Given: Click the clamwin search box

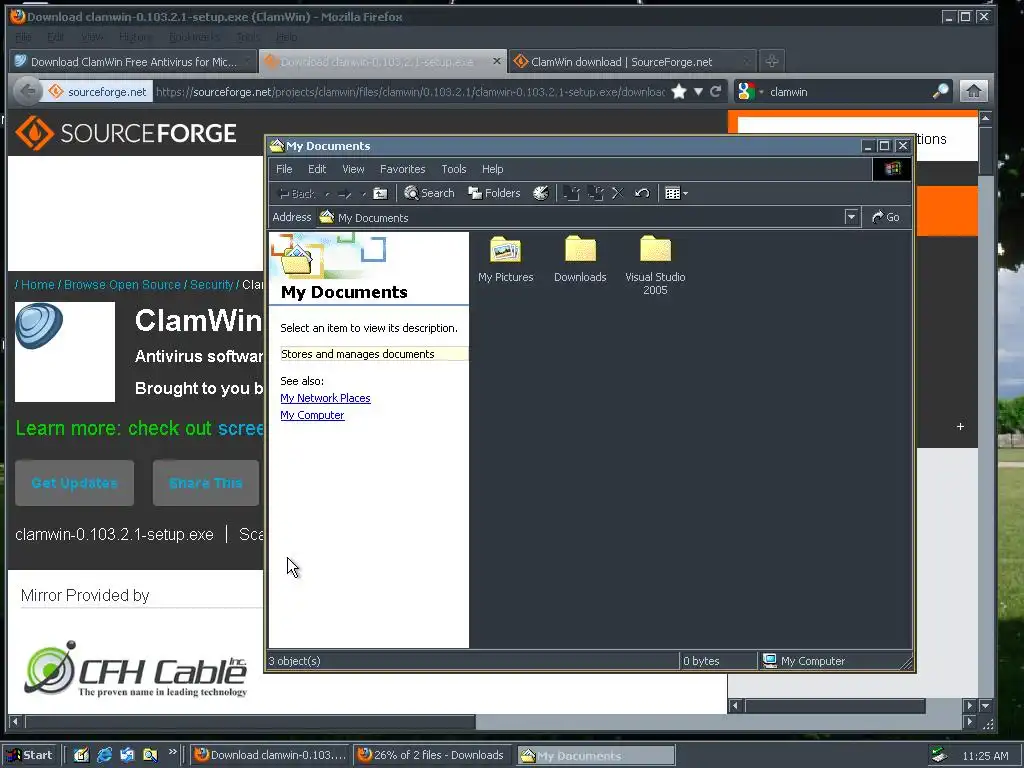Looking at the screenshot, I should pos(849,91).
